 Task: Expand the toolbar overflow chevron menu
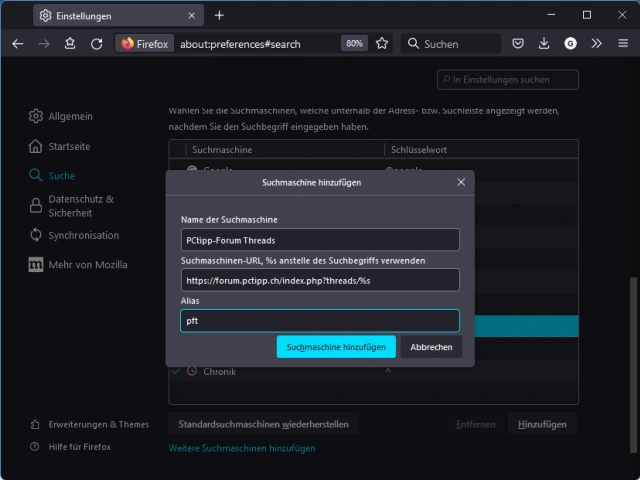pyautogui.click(x=596, y=44)
